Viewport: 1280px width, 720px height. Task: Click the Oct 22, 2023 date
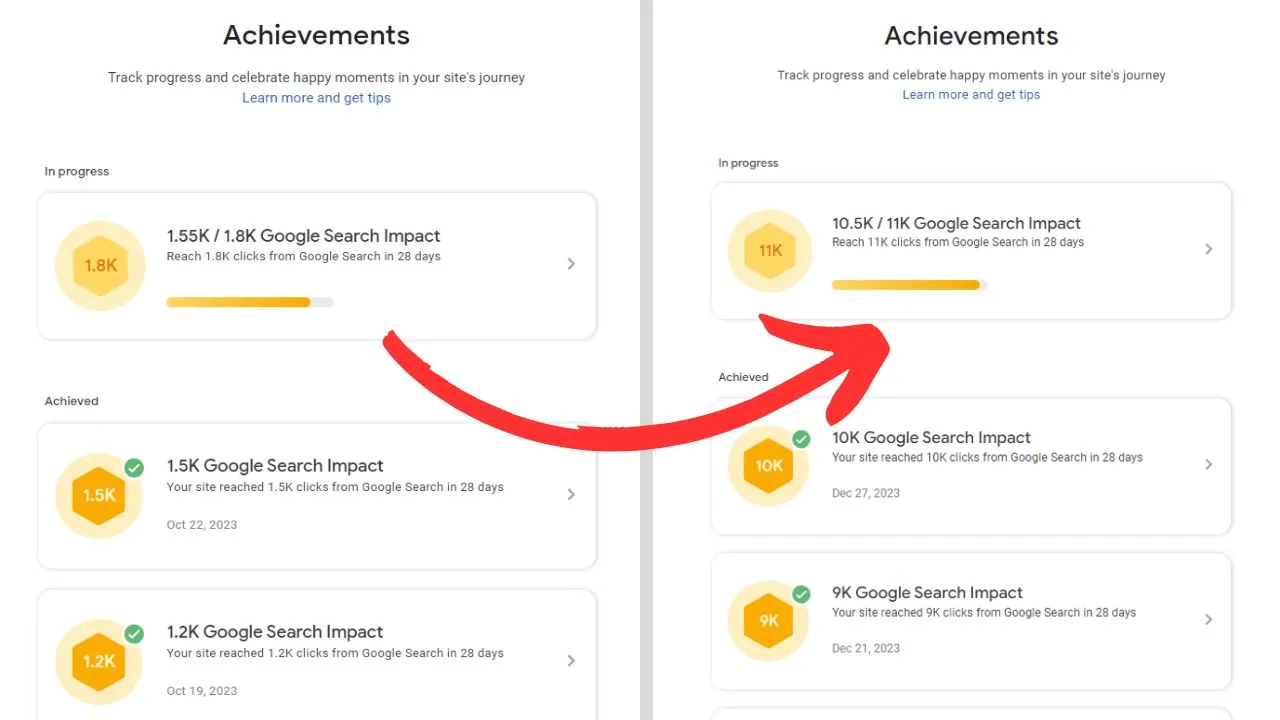[x=202, y=525]
